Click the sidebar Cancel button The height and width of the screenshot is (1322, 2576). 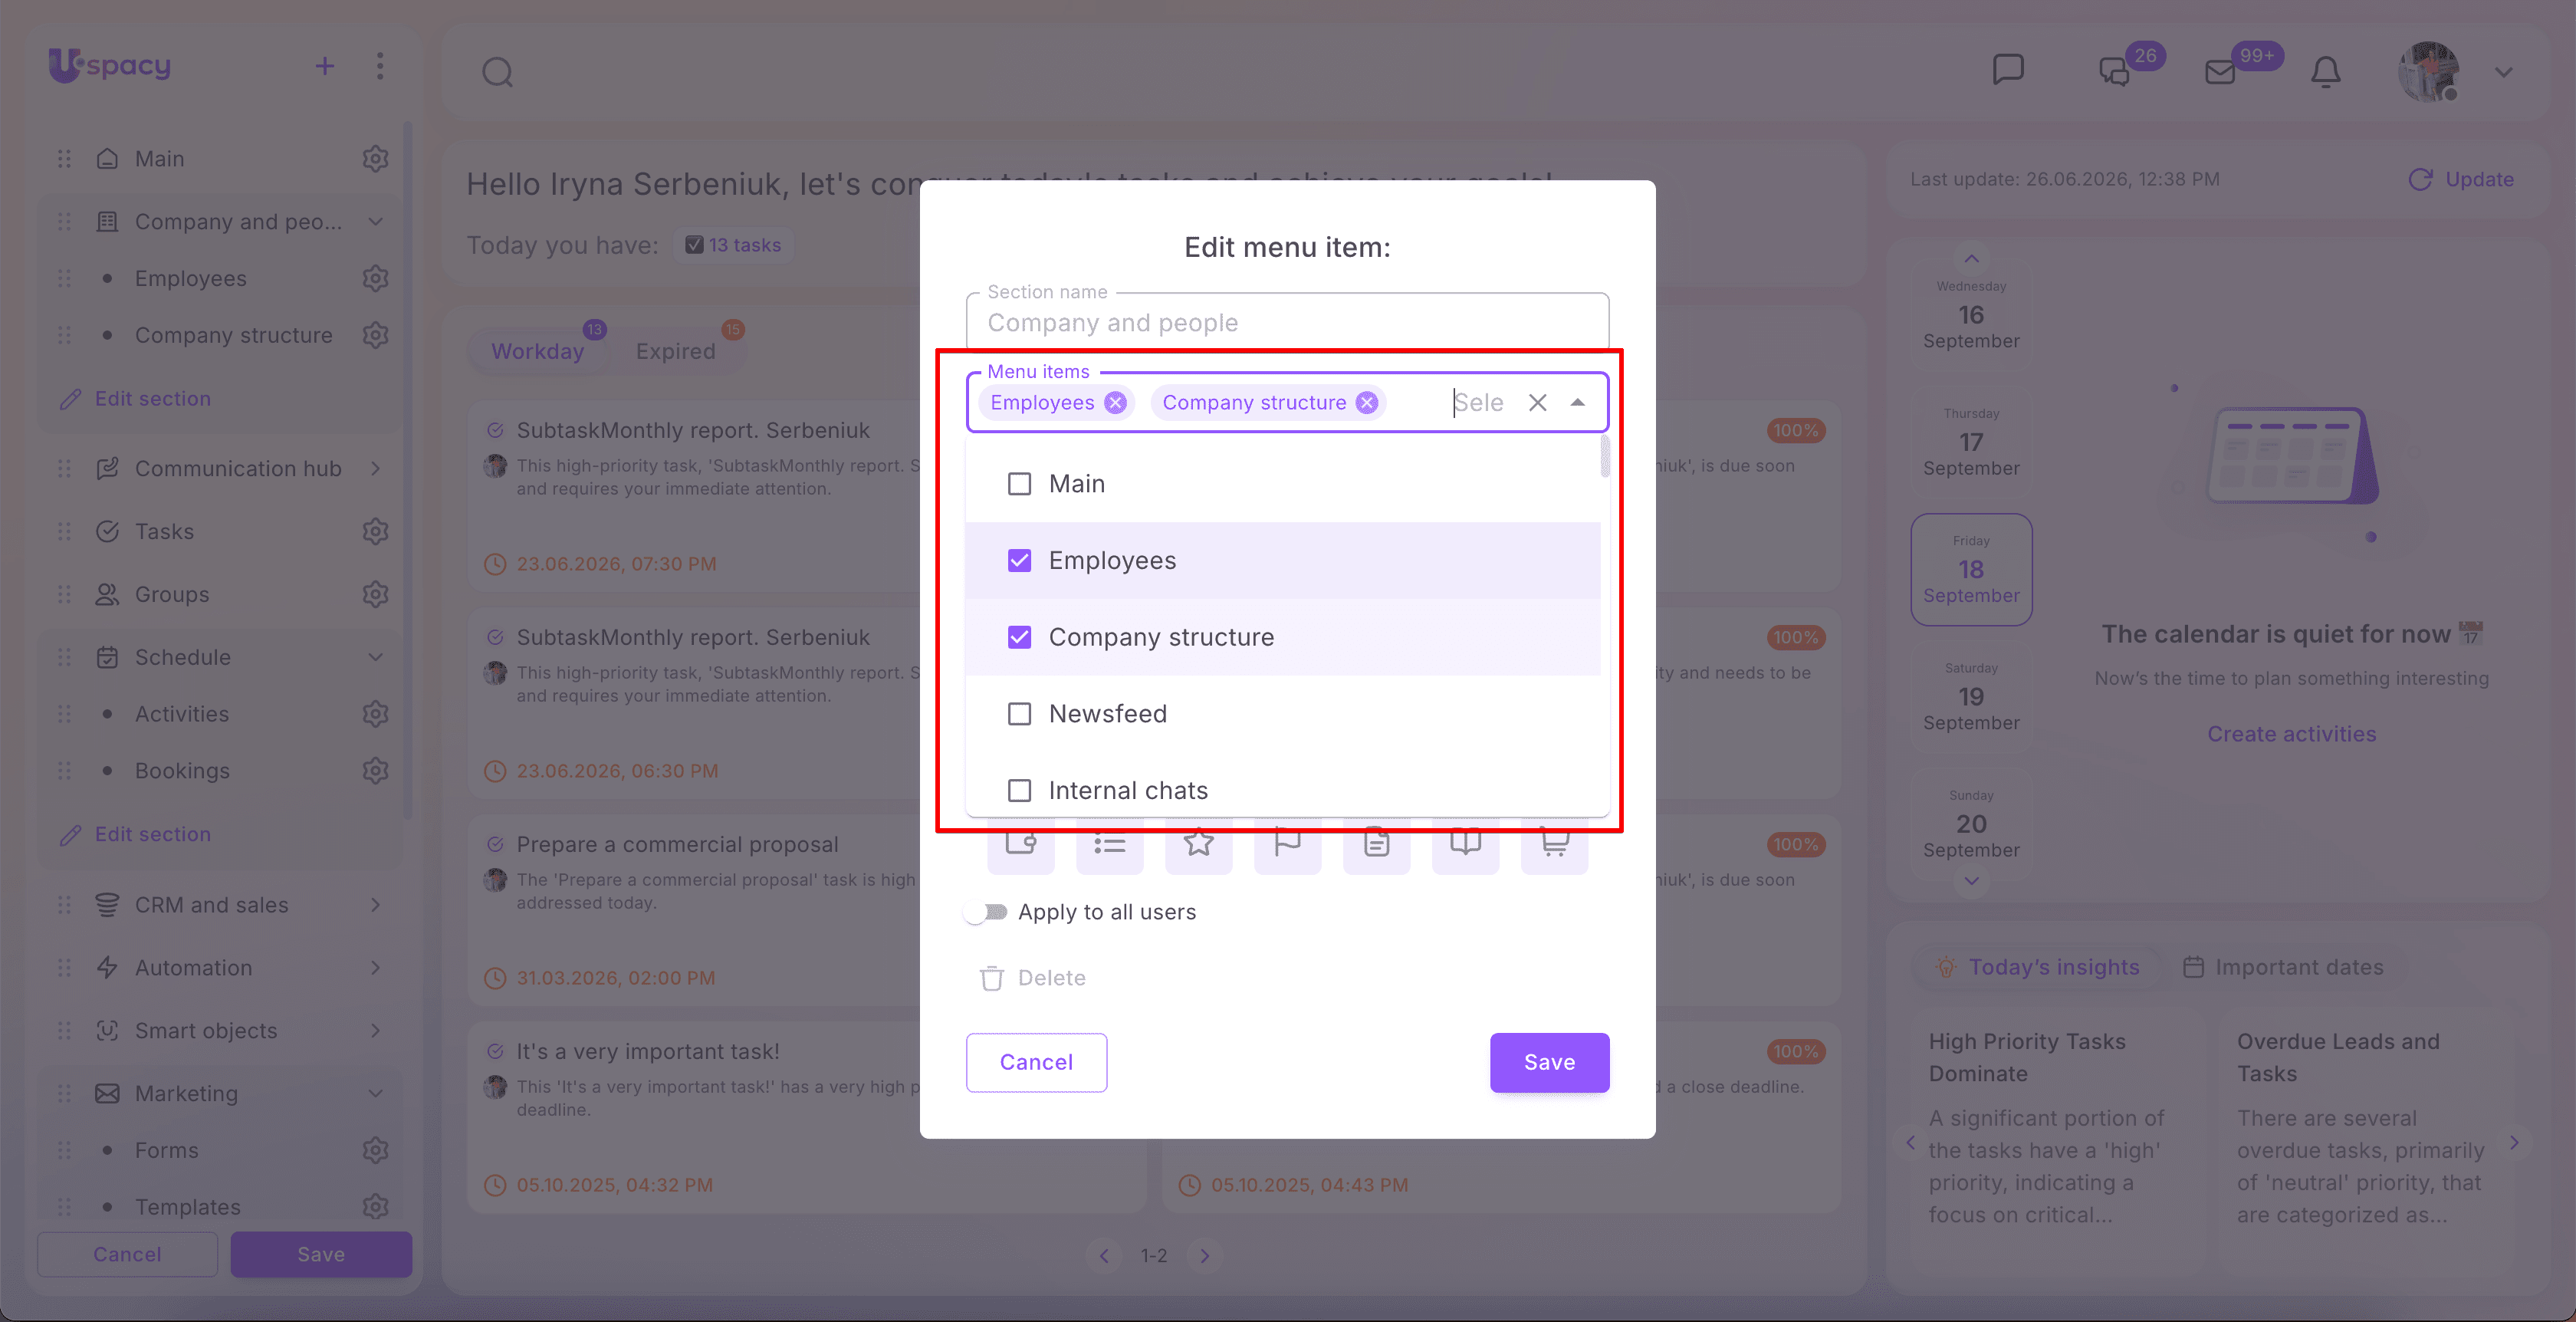click(x=127, y=1254)
